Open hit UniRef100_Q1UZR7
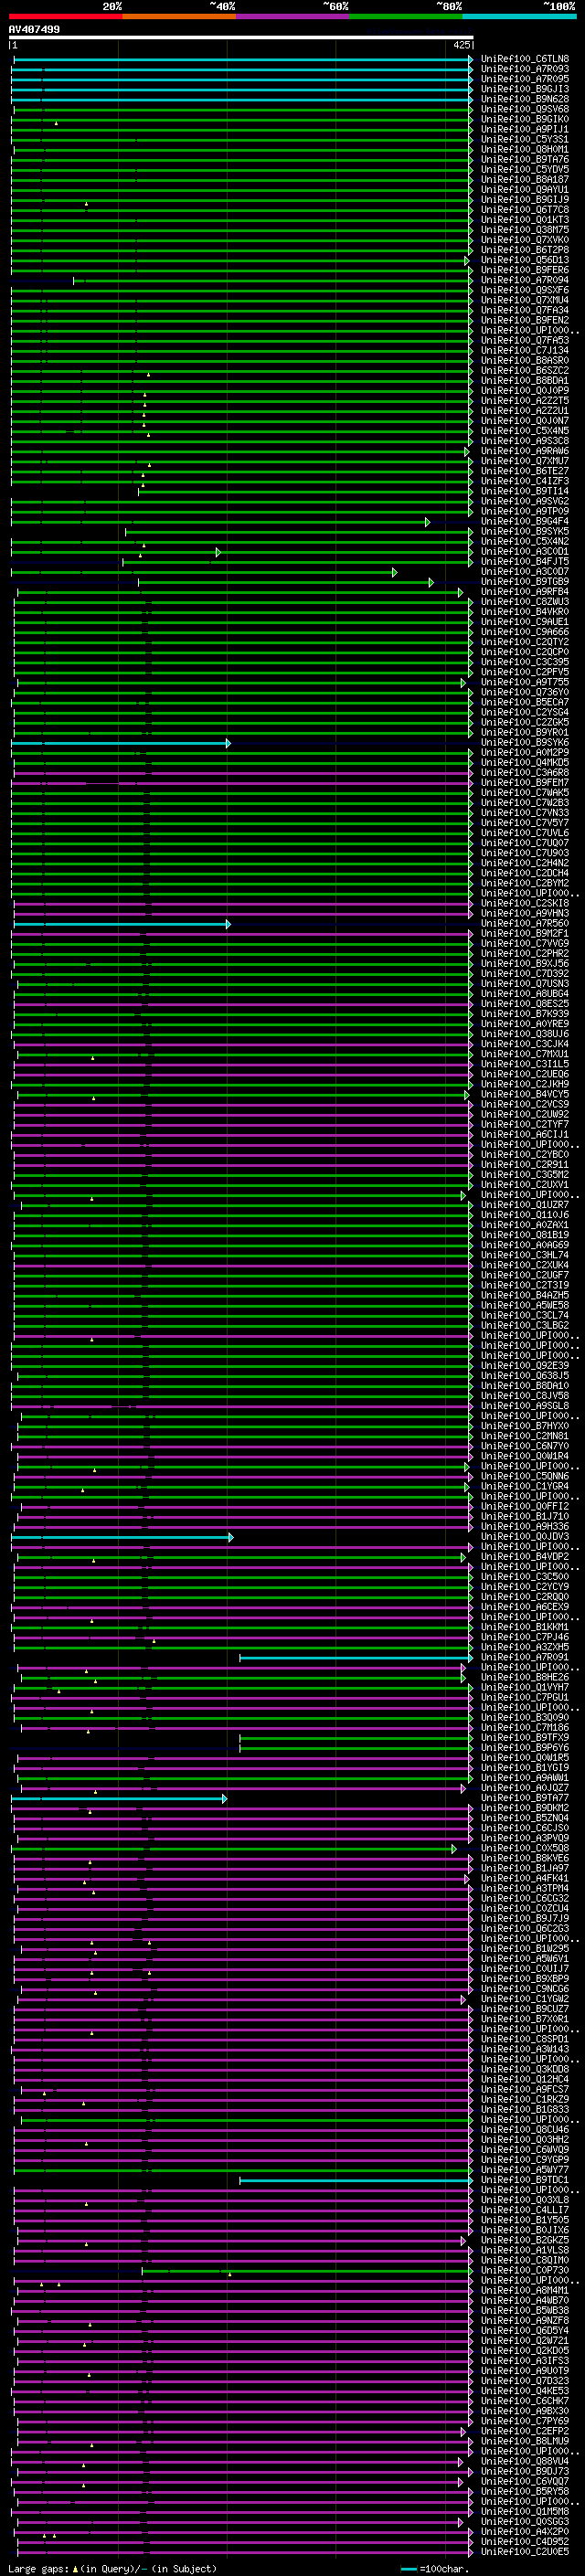585x2576 pixels. tap(525, 1205)
